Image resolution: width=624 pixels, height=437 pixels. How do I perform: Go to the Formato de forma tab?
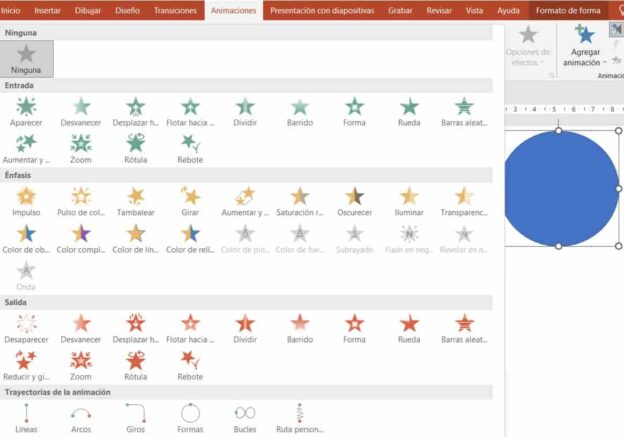click(x=568, y=10)
